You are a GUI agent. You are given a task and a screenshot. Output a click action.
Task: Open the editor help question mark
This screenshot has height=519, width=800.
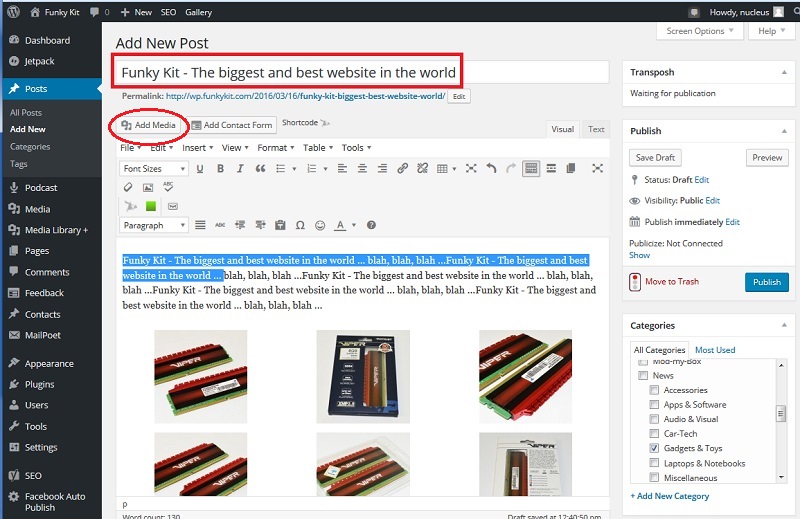(x=371, y=225)
